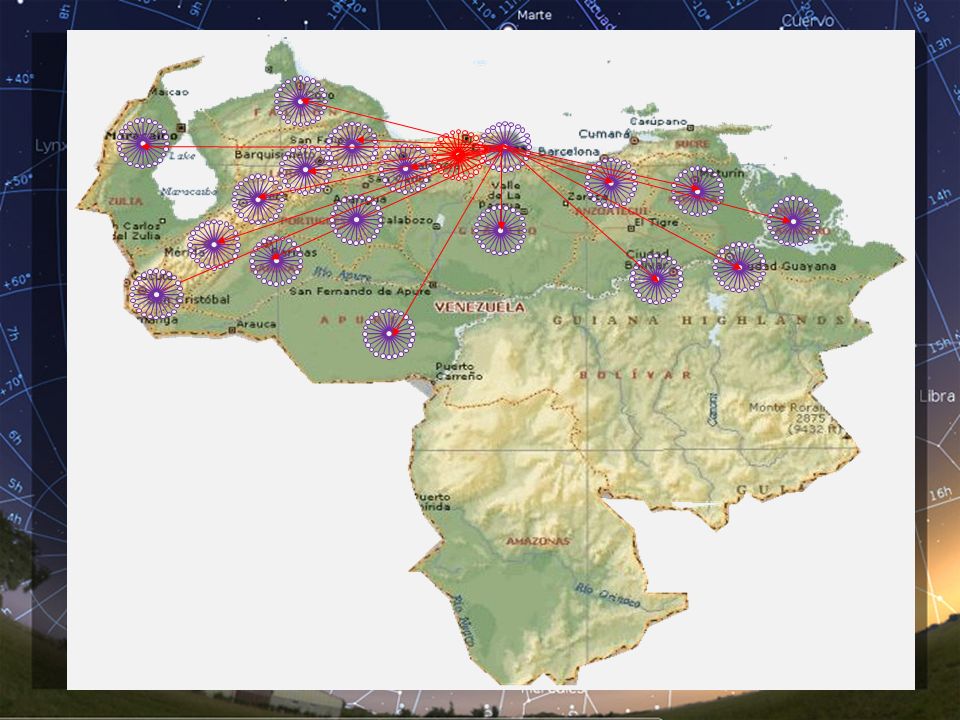Click the Carúpano city label
Image resolution: width=960 pixels, height=720 pixels.
pyautogui.click(x=658, y=121)
